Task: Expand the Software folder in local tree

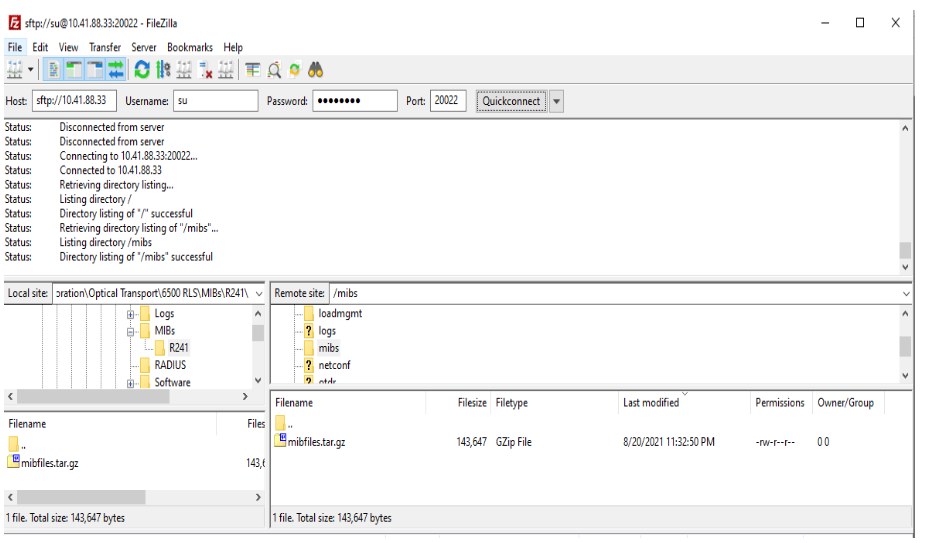Action: (130, 383)
